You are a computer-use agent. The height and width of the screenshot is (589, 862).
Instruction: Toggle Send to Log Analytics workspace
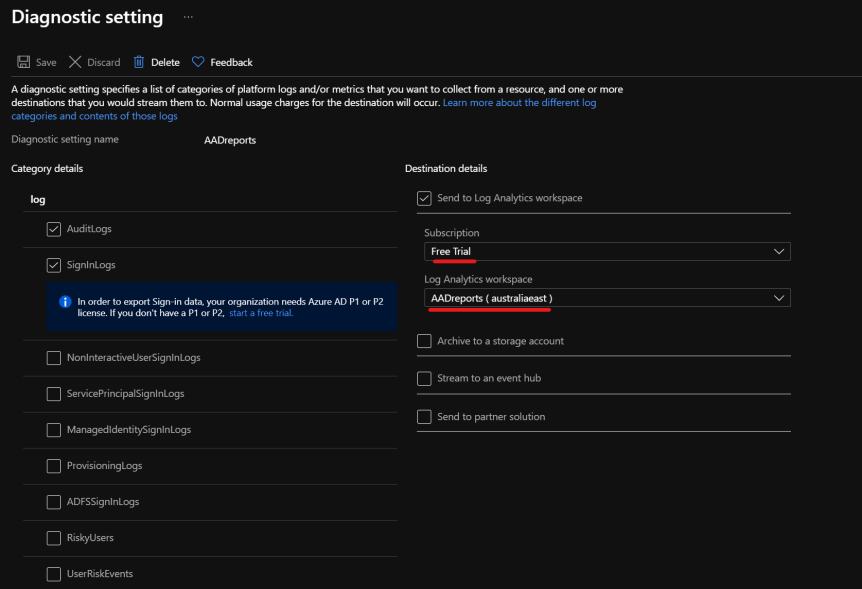coord(424,198)
